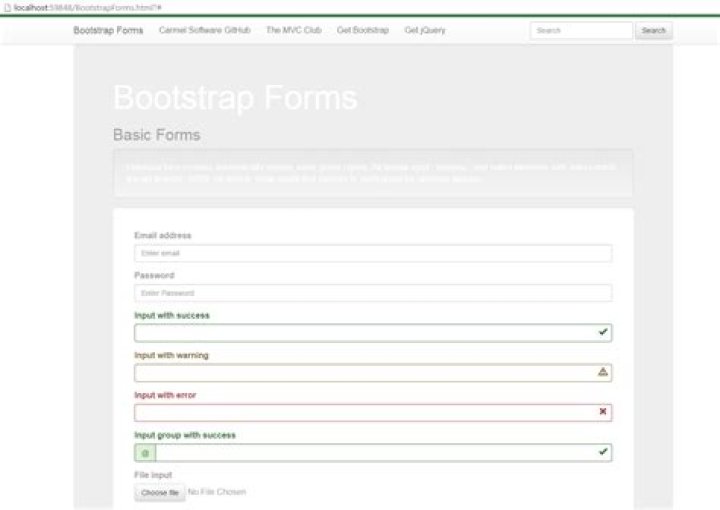The height and width of the screenshot is (510, 720).
Task: Open the Bootstrap Forms navbar brand
Action: tap(108, 31)
